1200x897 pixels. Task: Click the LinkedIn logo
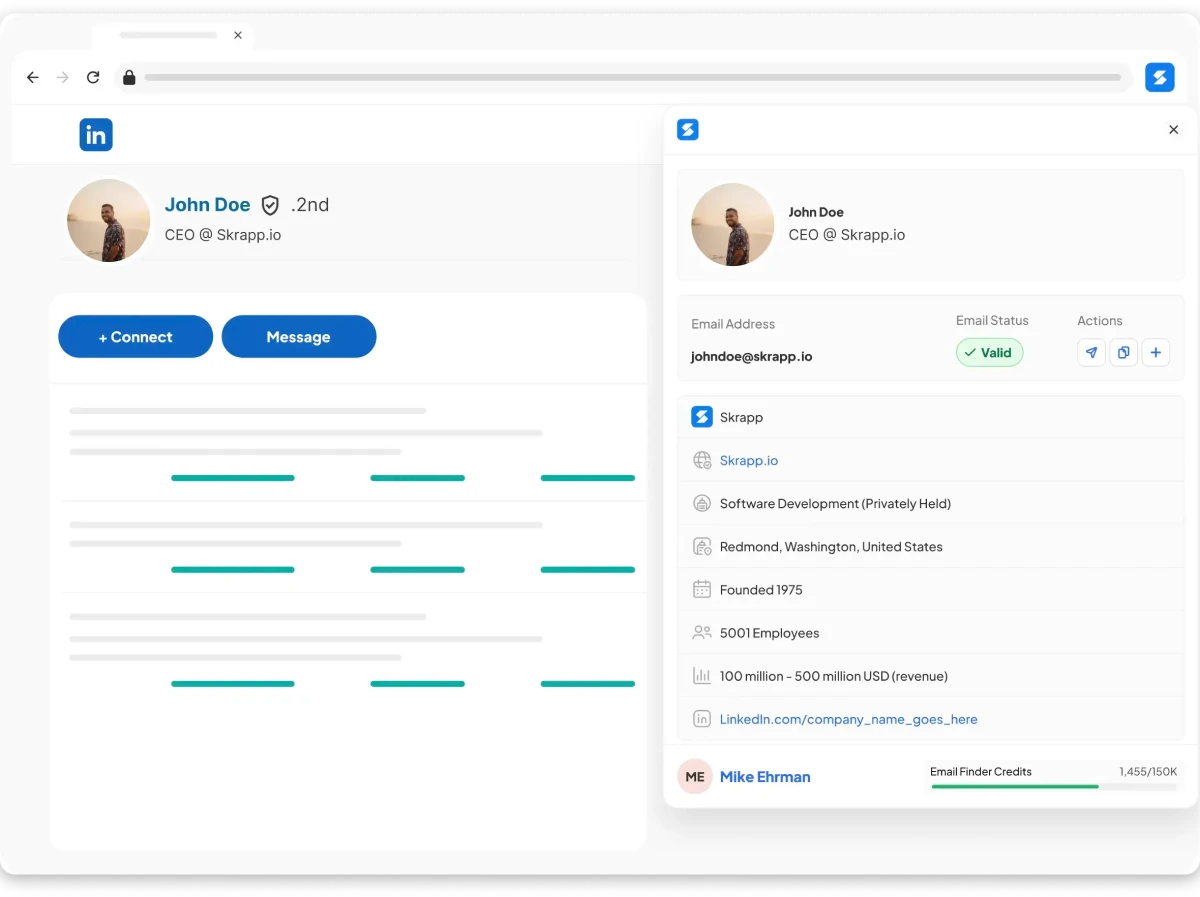(x=96, y=135)
